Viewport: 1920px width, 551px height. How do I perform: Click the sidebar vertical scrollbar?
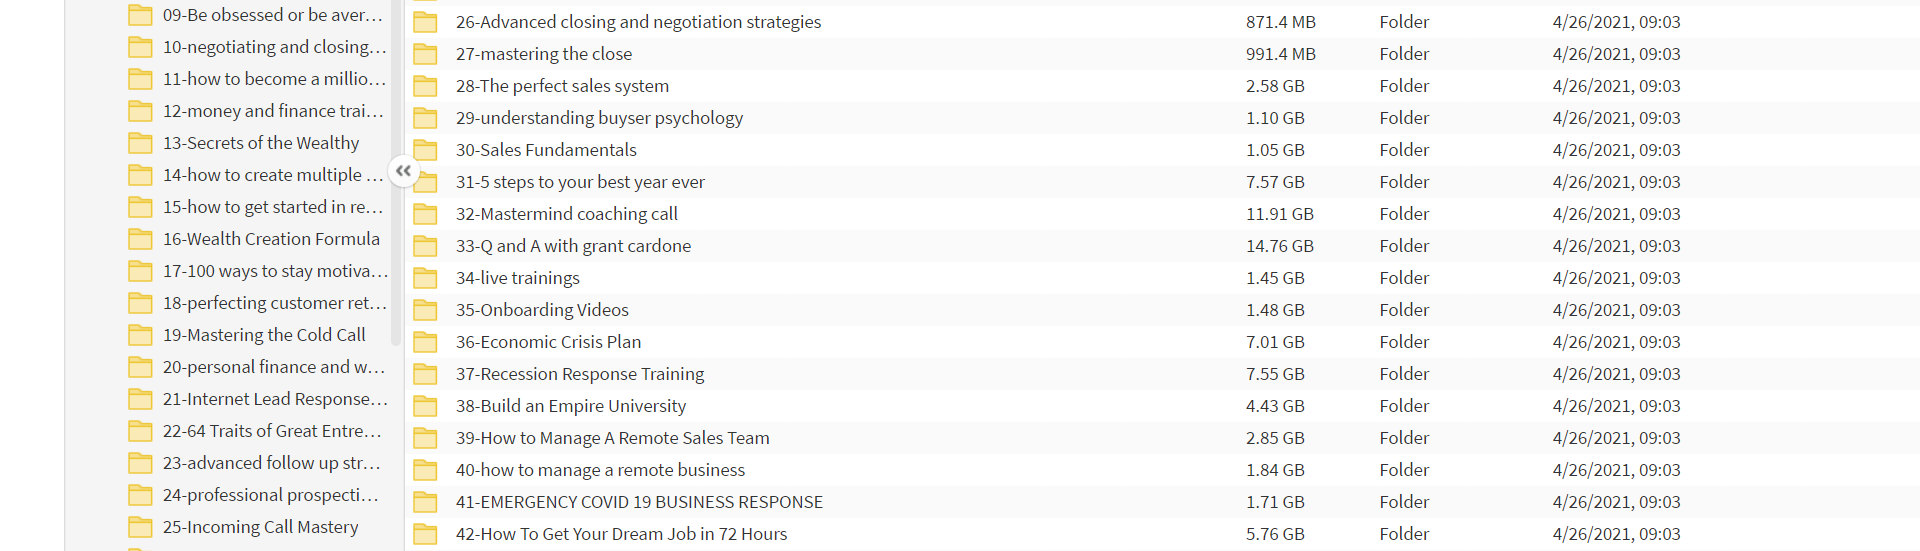pyautogui.click(x=396, y=170)
